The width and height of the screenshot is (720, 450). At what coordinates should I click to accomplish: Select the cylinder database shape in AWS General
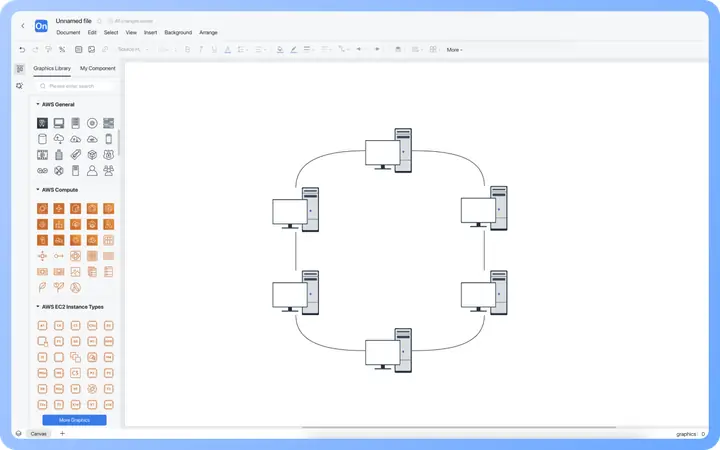pyautogui.click(x=42, y=139)
